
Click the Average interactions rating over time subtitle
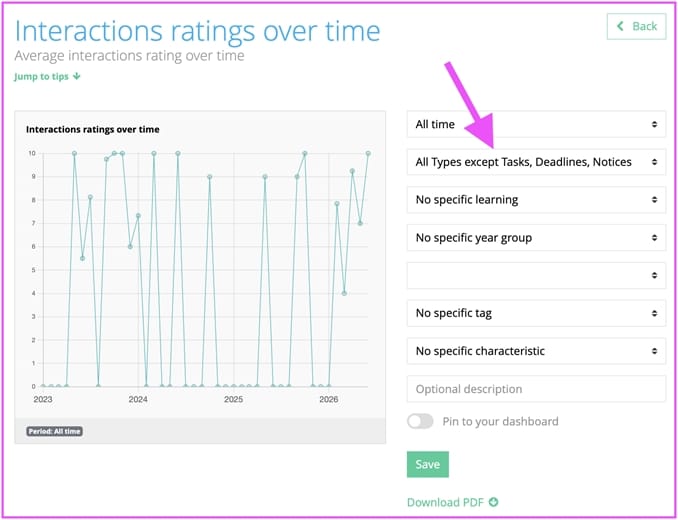pyautogui.click(x=129, y=56)
